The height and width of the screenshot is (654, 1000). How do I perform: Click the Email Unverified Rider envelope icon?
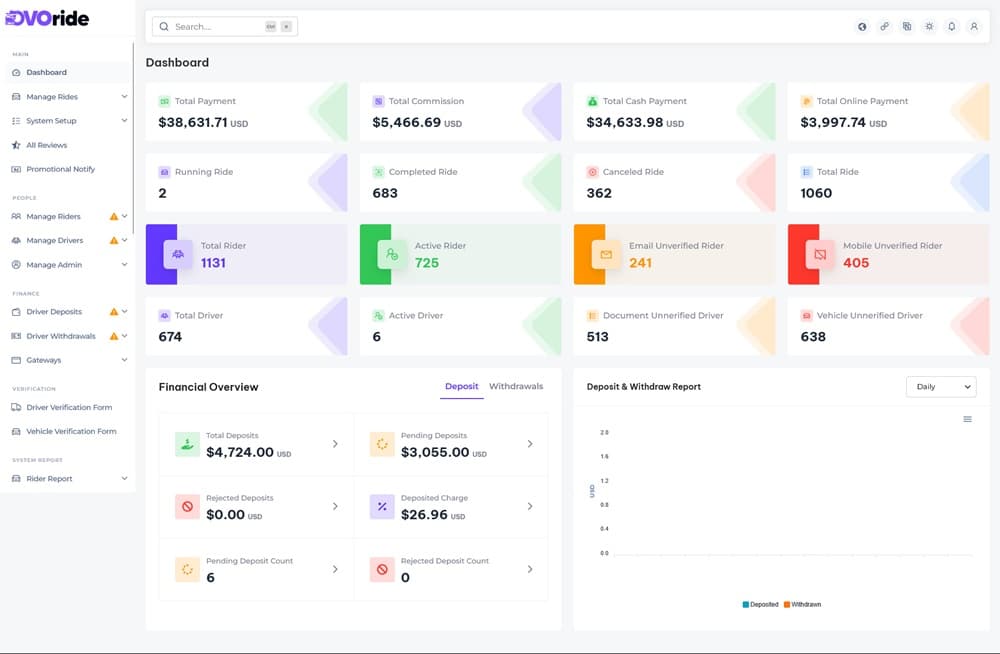tap(606, 254)
